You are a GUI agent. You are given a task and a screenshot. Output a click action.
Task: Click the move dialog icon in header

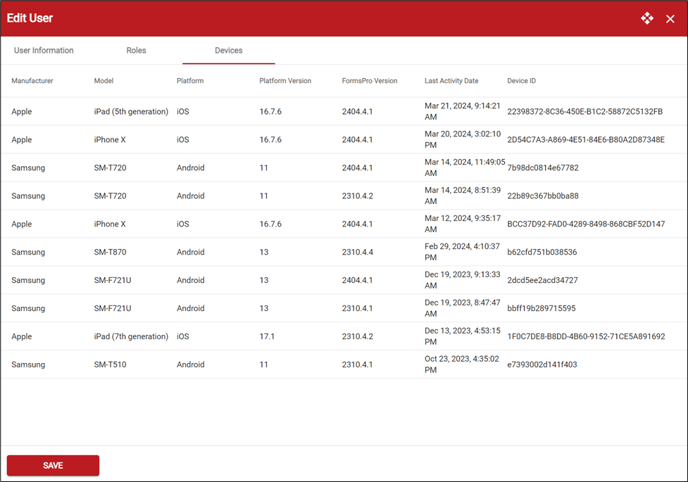(647, 18)
